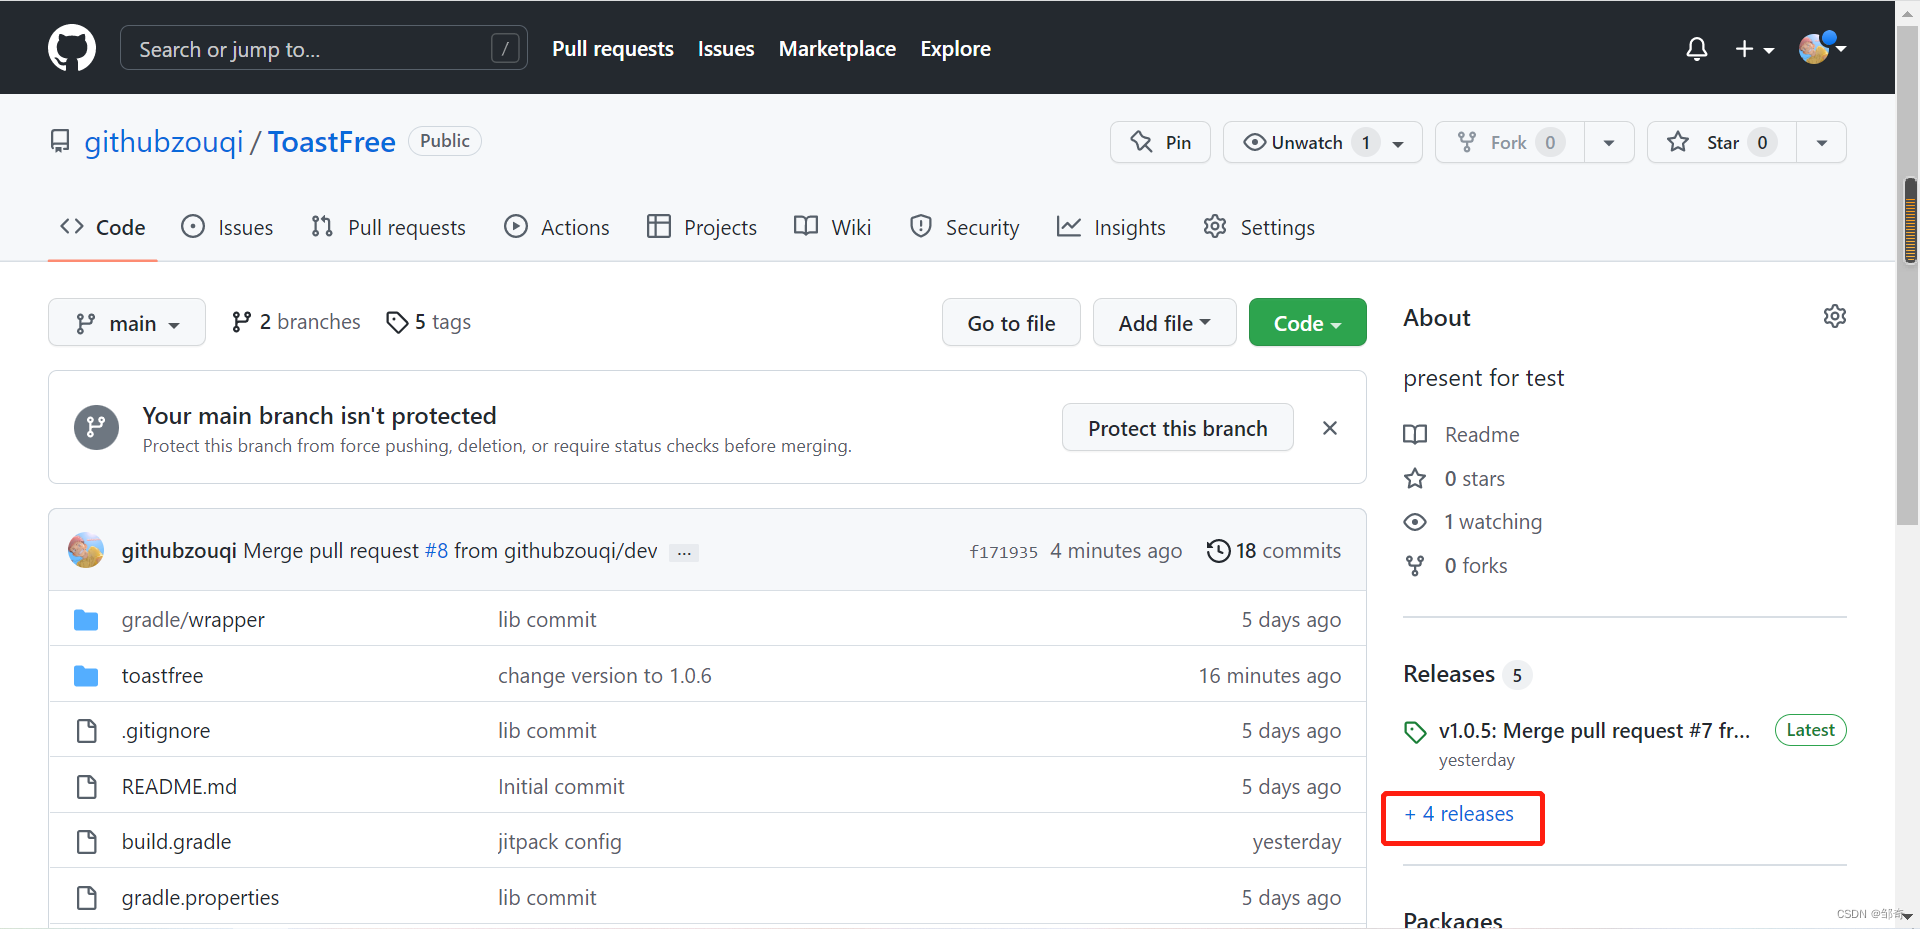Open Marketplace in top navigation
The height and width of the screenshot is (929, 1920).
(x=837, y=48)
